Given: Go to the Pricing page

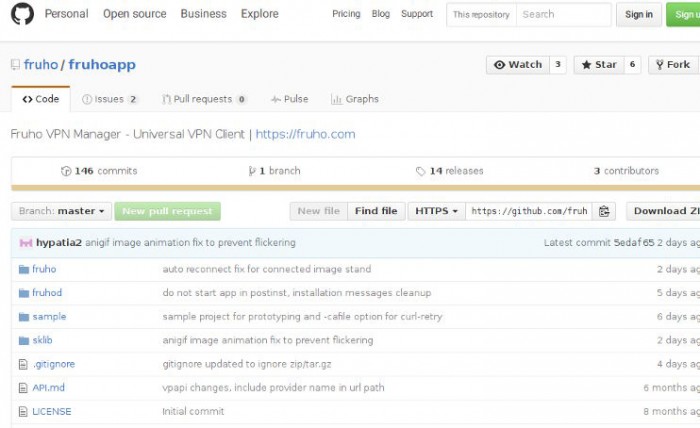Looking at the screenshot, I should [346, 14].
